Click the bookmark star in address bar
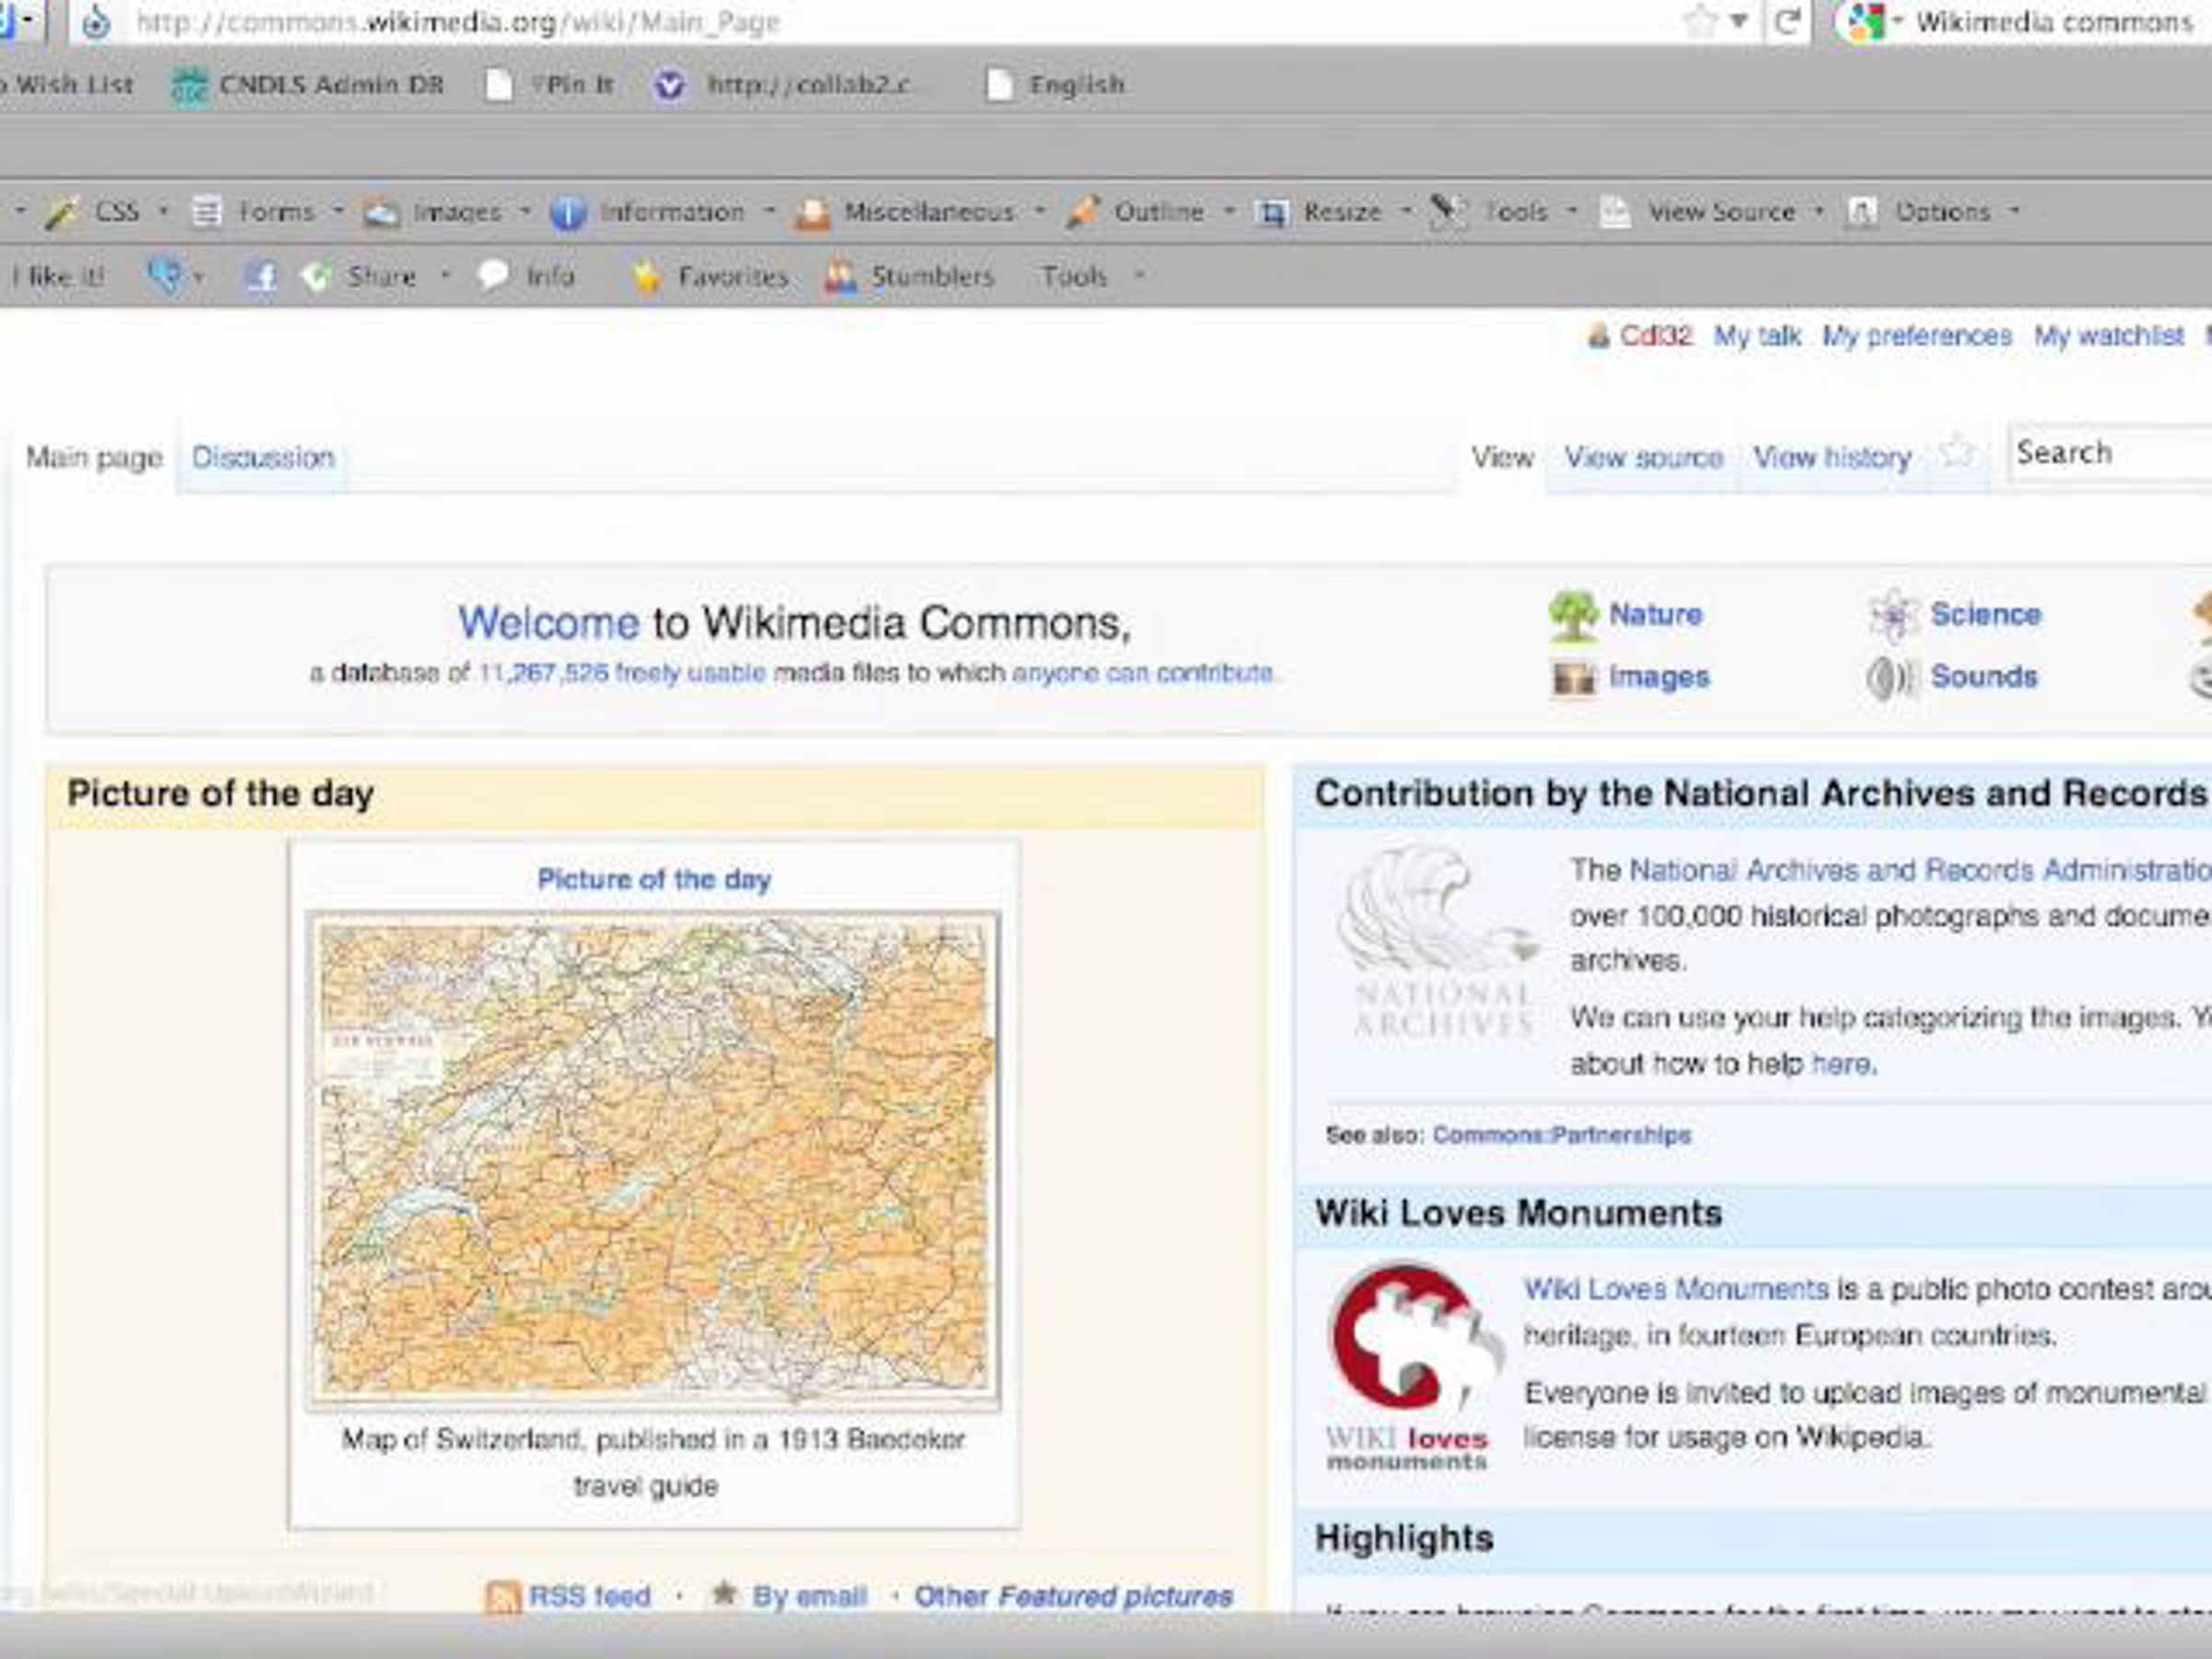Viewport: 2212px width, 1659px height. pyautogui.click(x=1700, y=21)
